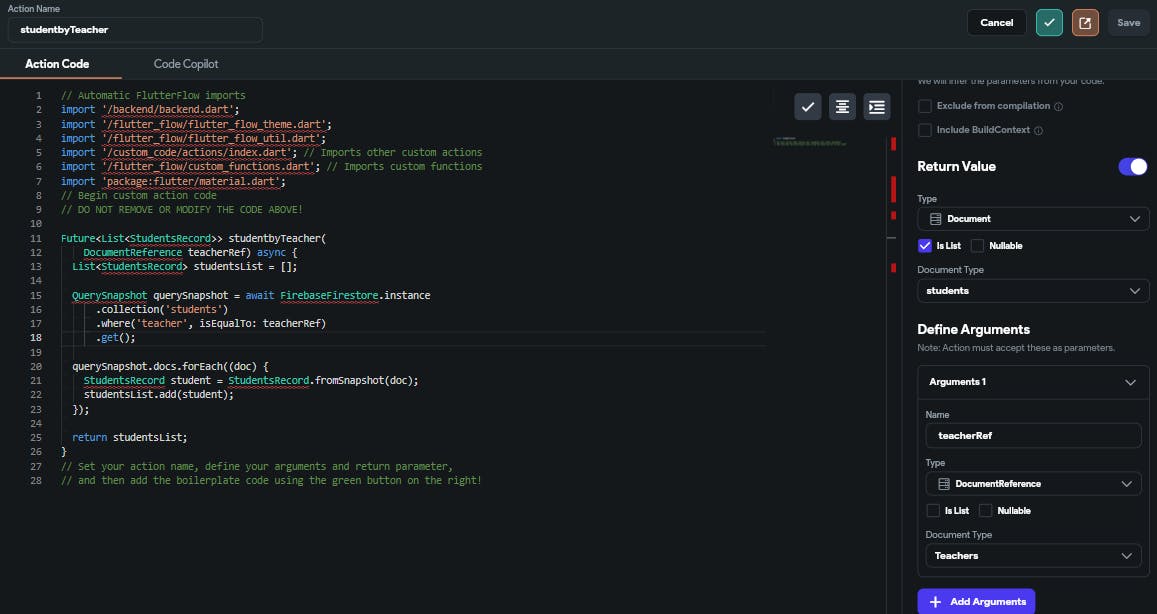Turn off the Return Value toggle
Screen dimensions: 1157x614
coord(1132,167)
